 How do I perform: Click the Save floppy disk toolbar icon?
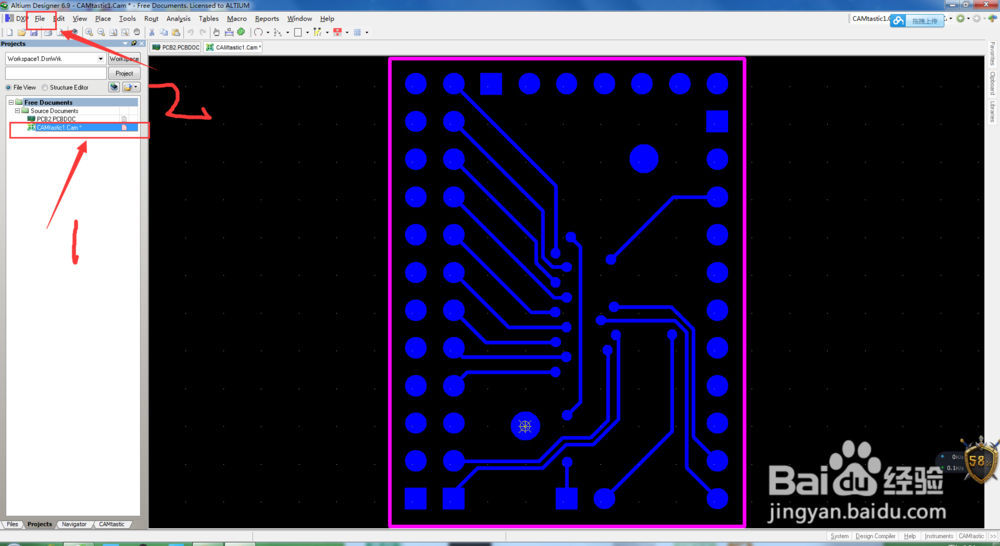click(x=34, y=32)
